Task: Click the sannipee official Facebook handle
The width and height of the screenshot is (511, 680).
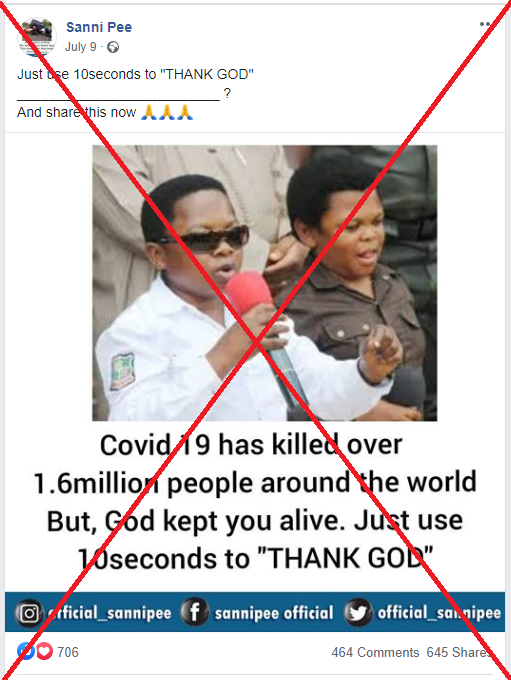Action: 274,613
